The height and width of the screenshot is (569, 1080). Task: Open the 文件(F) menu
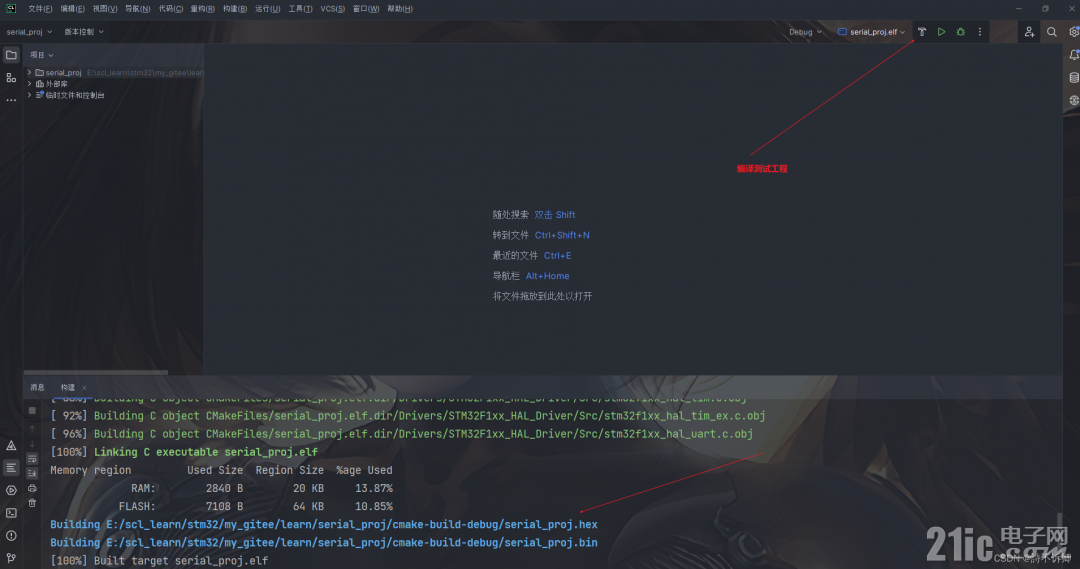coord(40,9)
